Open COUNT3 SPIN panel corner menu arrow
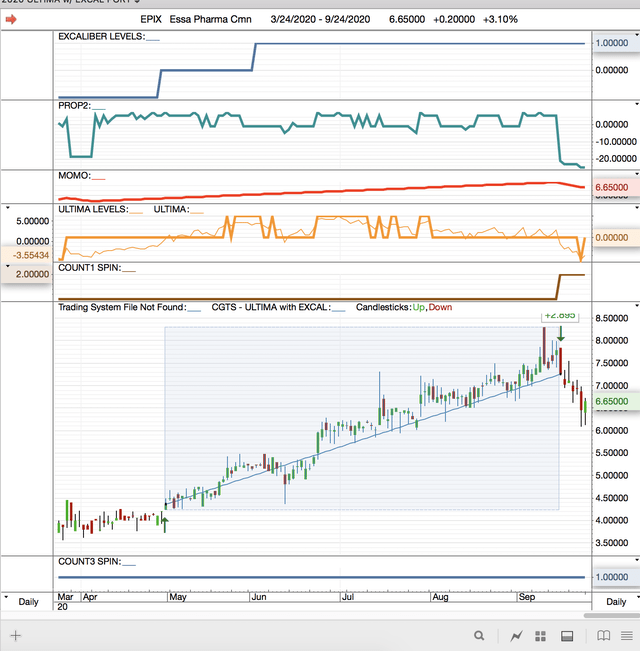Image resolution: width=640 pixels, height=651 pixels. [637, 560]
